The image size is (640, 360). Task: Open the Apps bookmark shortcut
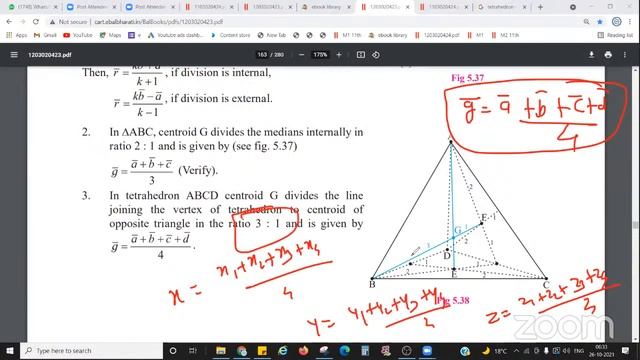[17, 36]
